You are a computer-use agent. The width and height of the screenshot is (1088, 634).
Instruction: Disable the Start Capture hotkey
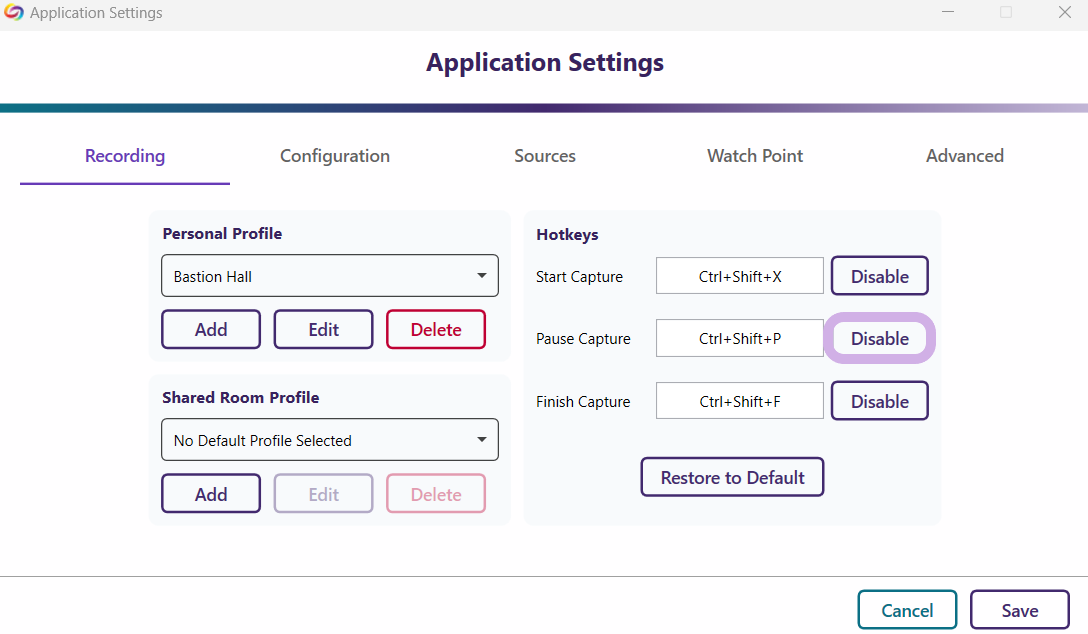(880, 276)
